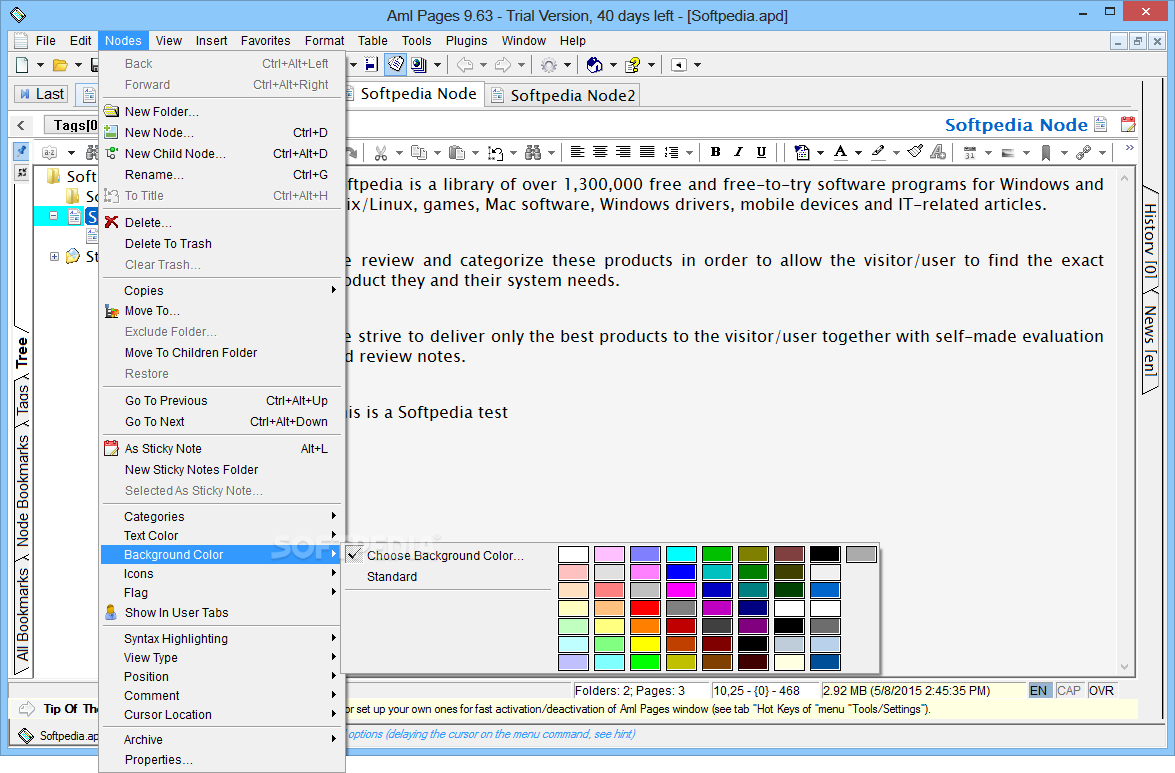Viewport: 1175px width, 773px height.
Task: Select Standard background color option
Action: (x=446, y=577)
